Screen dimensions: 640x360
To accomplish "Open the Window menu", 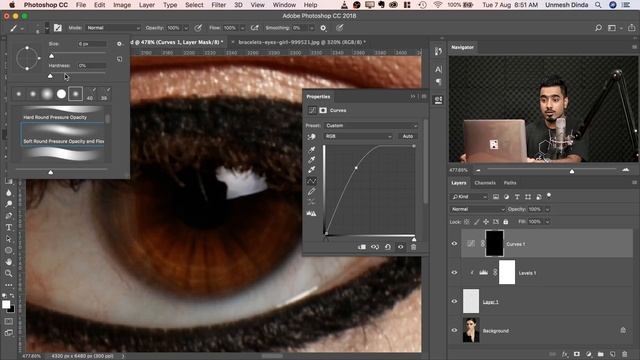I will click(284, 5).
